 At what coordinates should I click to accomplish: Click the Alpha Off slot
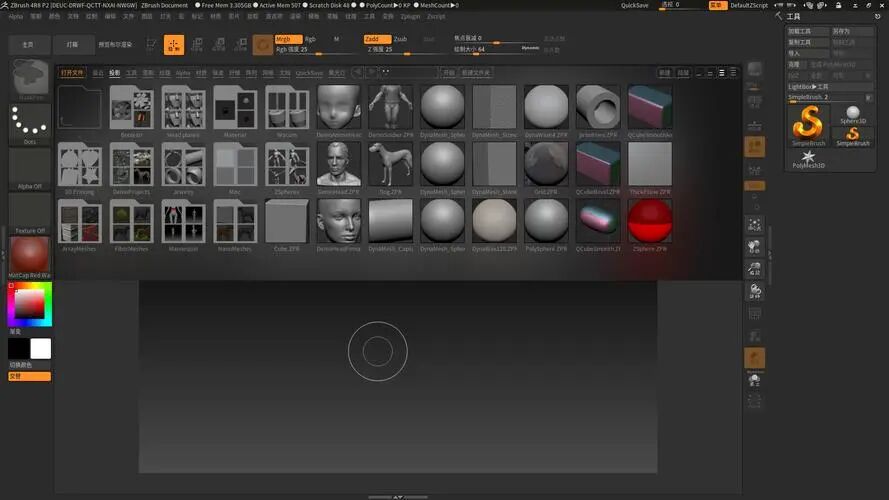(x=29, y=169)
